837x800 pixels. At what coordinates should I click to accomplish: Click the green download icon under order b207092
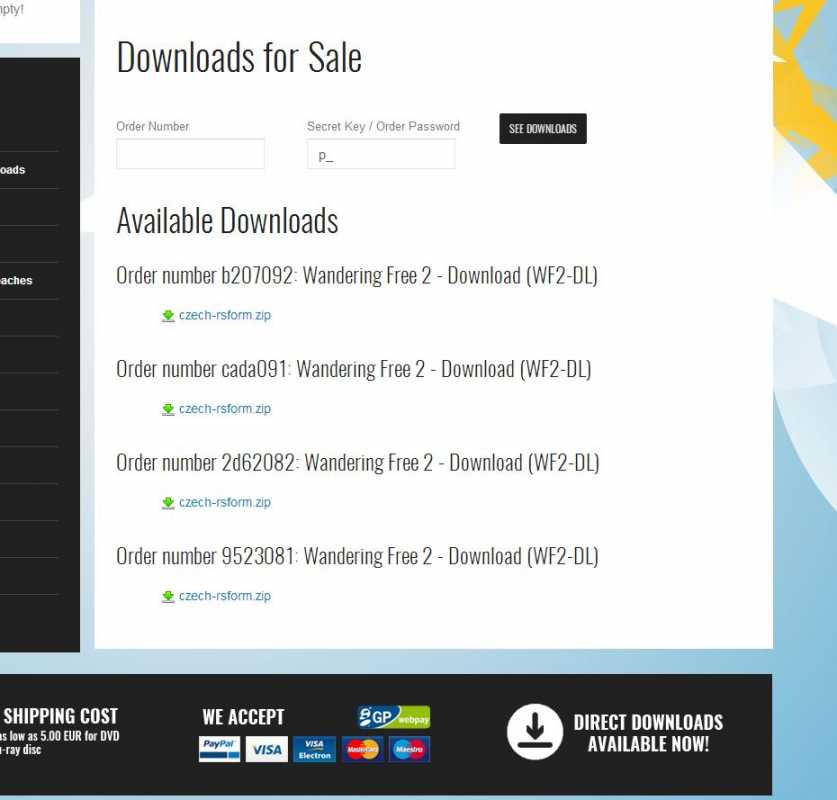(168, 316)
